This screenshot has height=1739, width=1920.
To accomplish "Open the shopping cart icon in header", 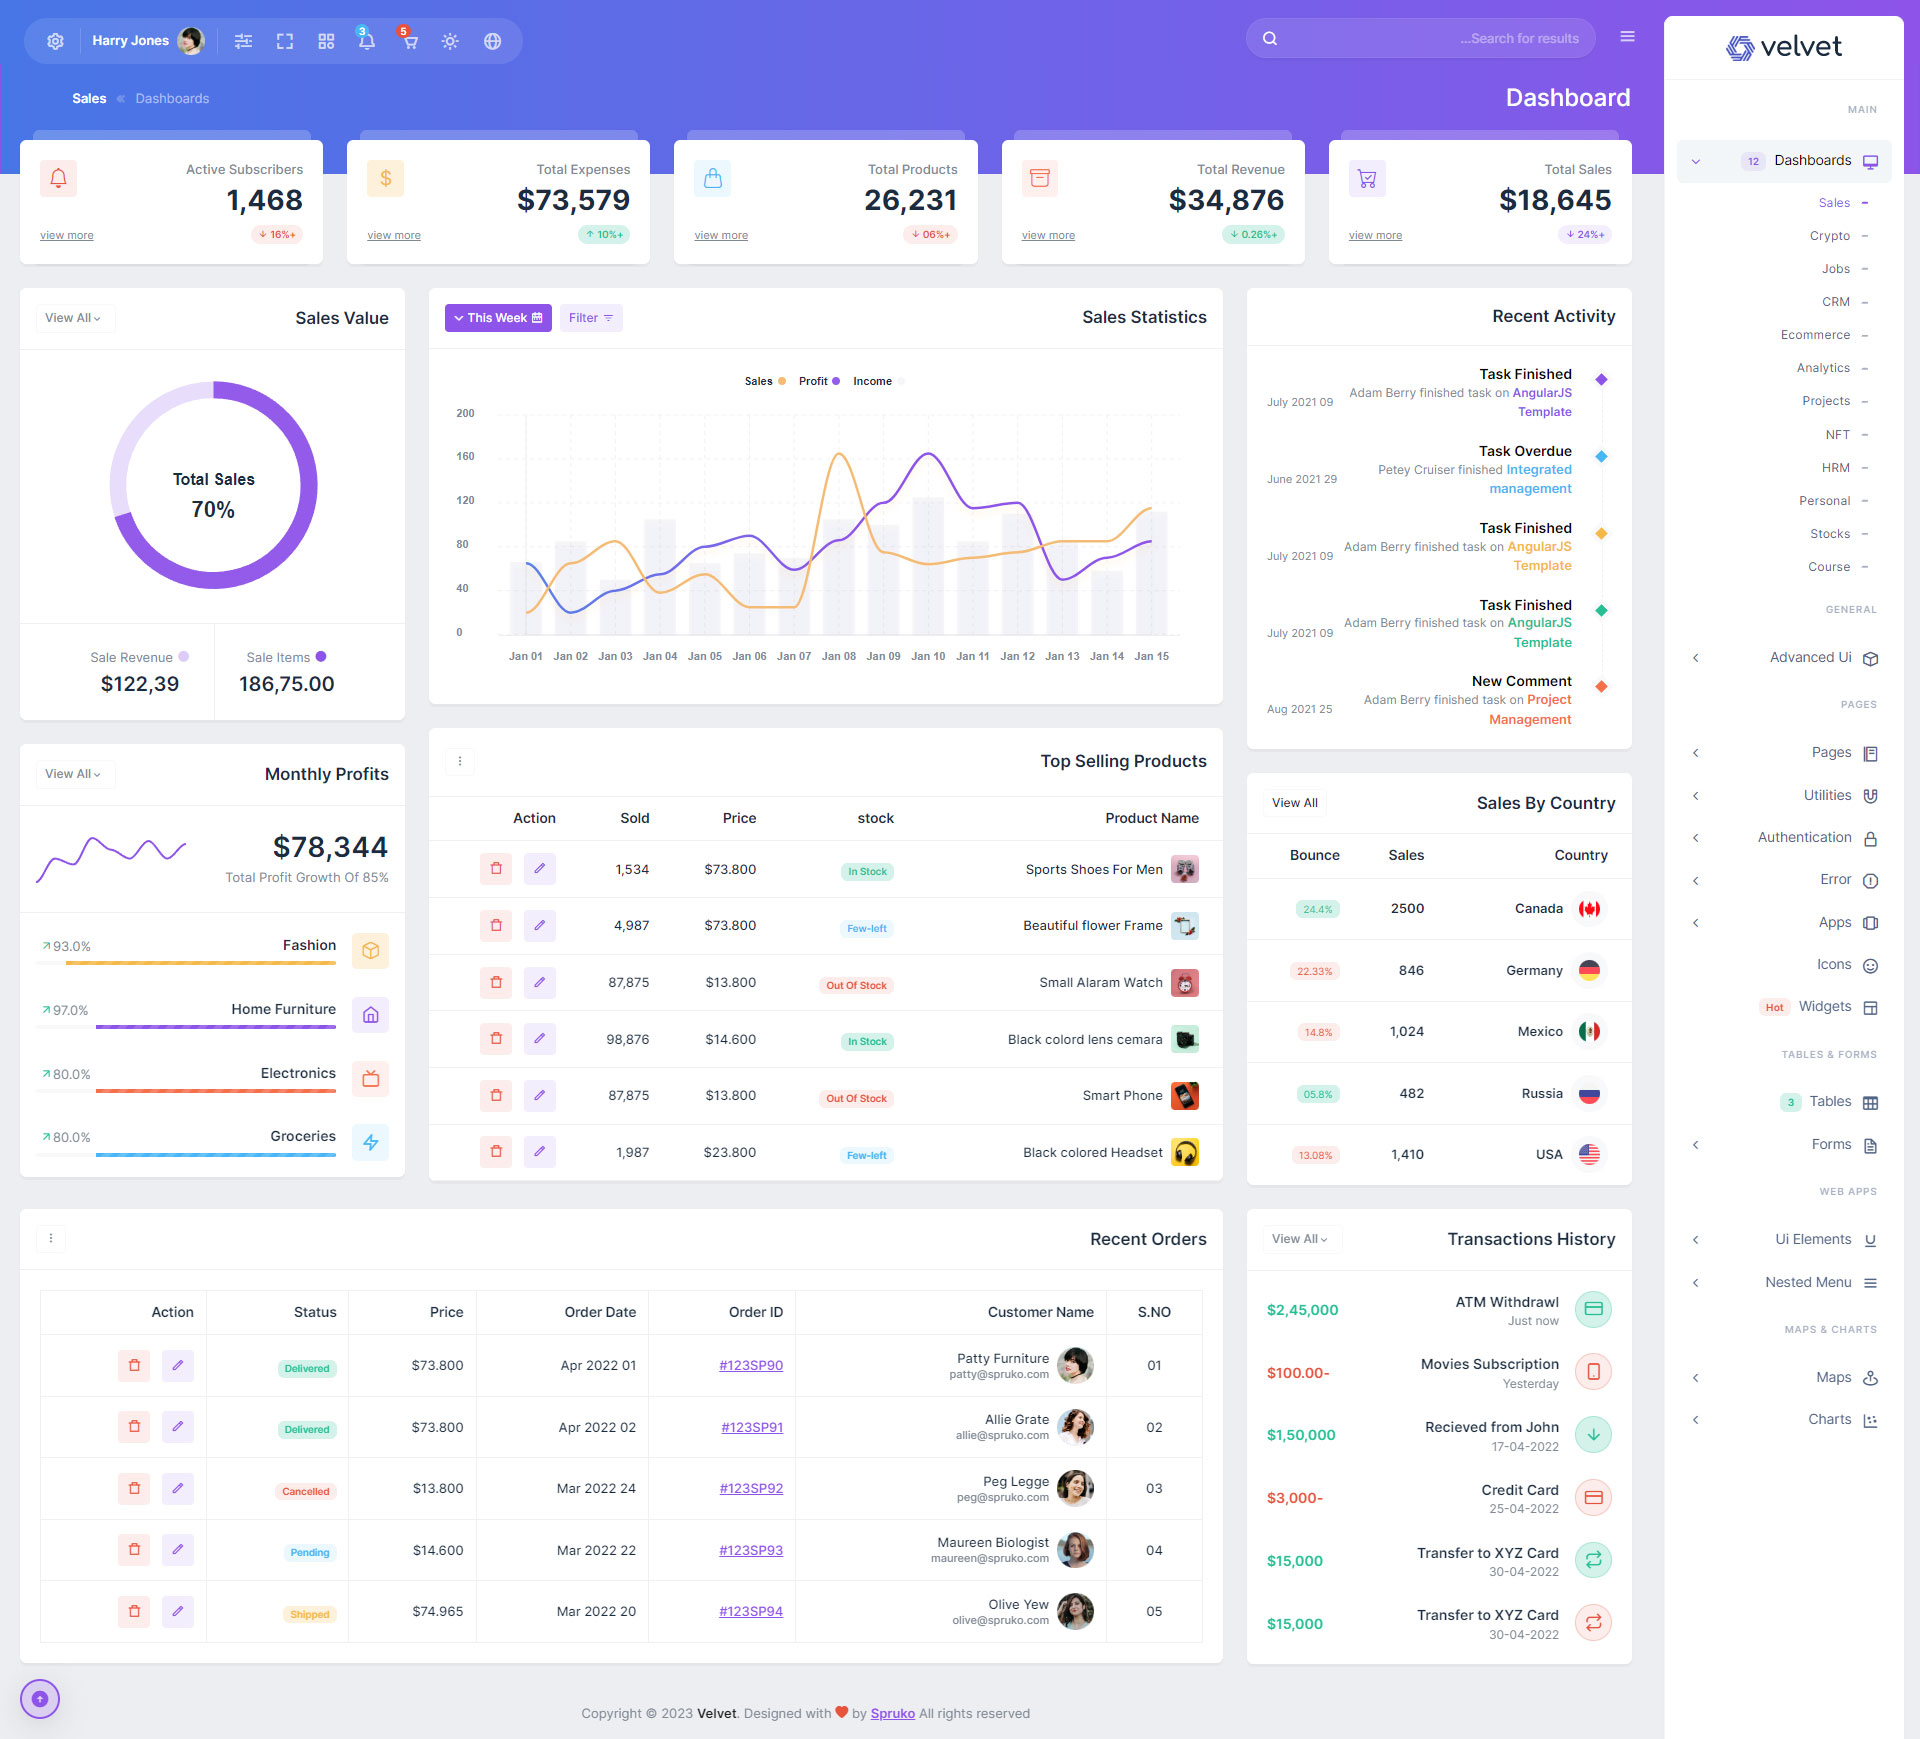I will coord(409,41).
